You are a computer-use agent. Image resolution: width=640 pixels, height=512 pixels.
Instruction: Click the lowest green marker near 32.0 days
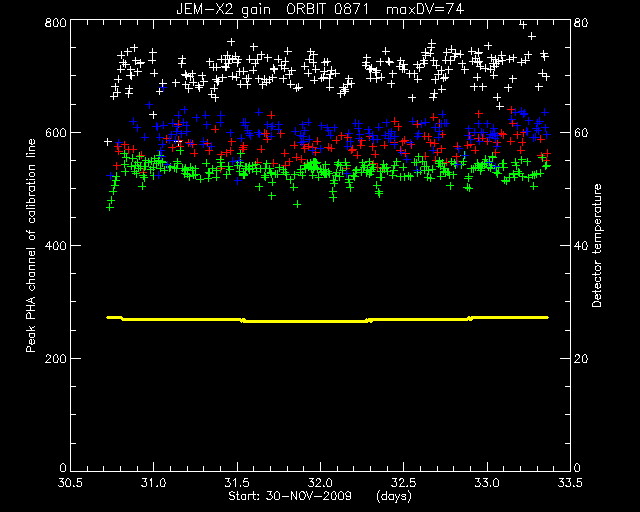(x=297, y=204)
